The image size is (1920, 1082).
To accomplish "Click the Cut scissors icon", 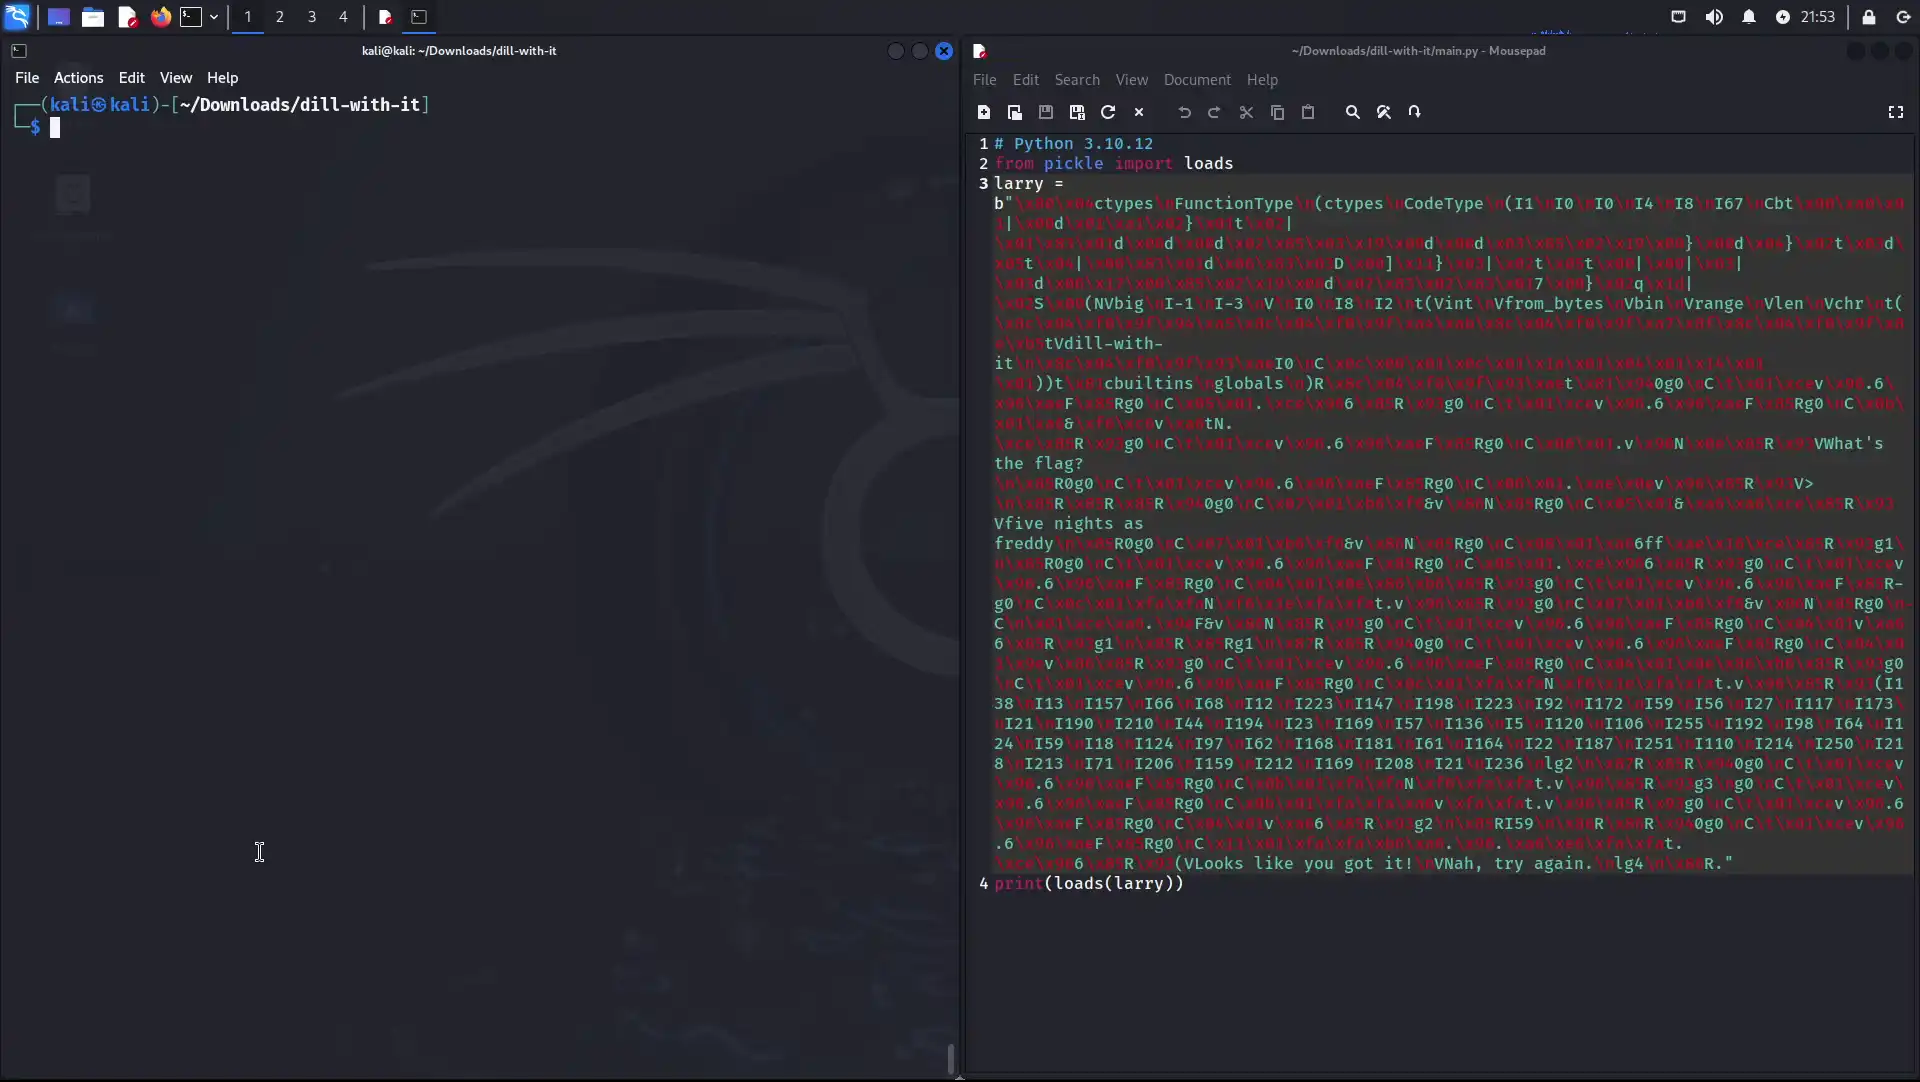I will 1246,112.
